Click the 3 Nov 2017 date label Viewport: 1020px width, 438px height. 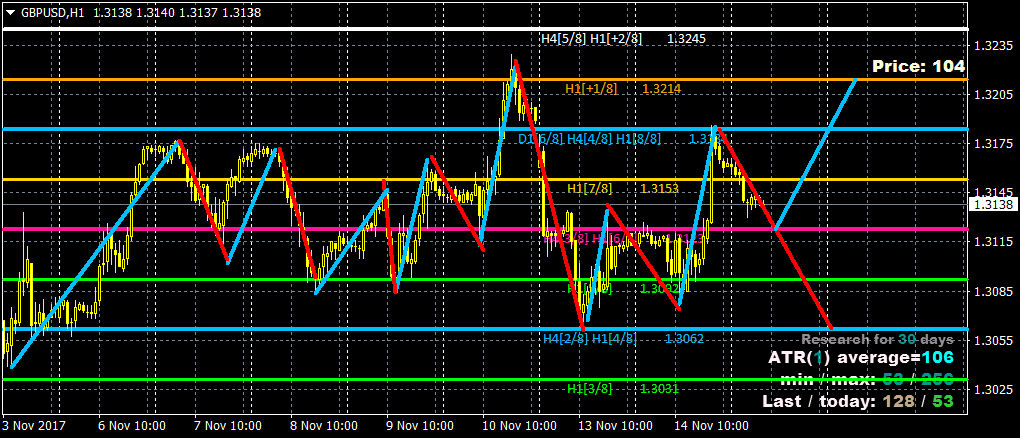[33, 426]
